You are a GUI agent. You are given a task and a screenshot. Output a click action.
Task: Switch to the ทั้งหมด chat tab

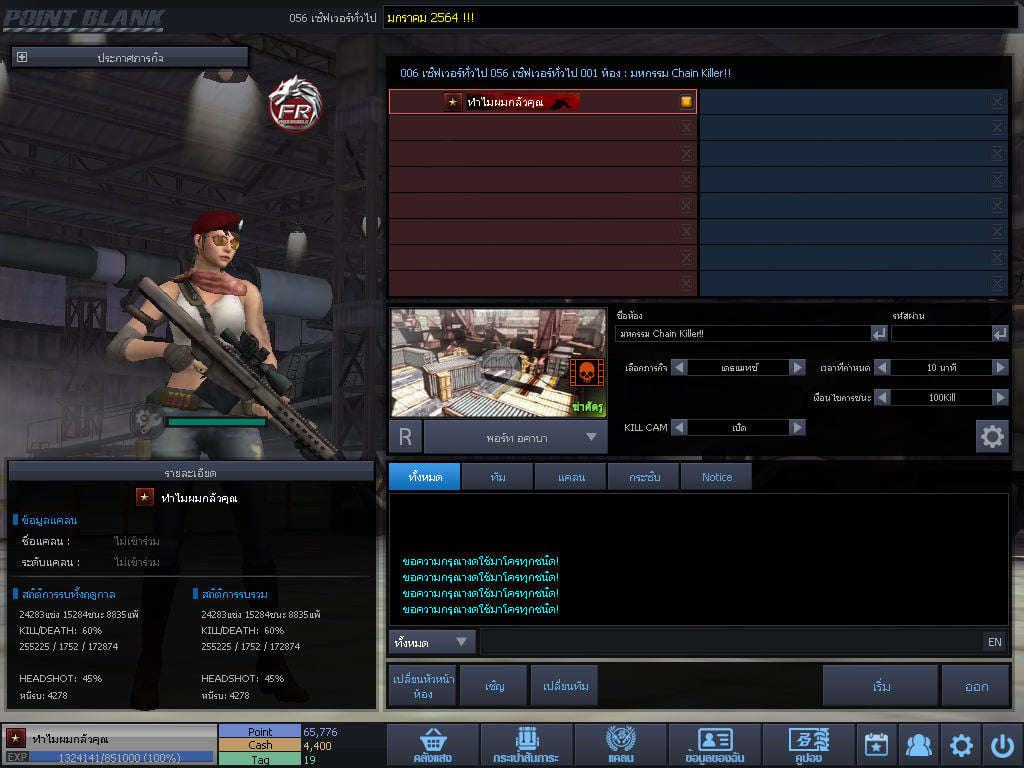[425, 477]
